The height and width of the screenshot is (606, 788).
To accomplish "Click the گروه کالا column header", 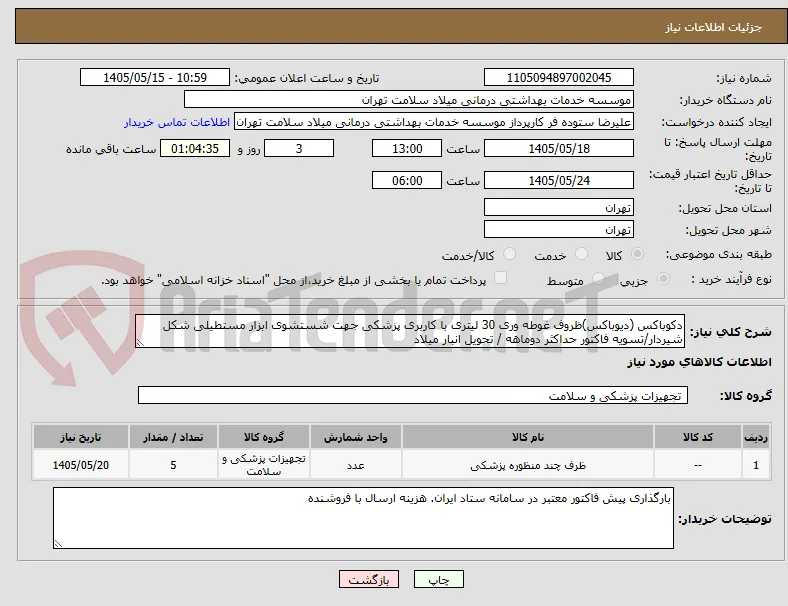I will point(264,437).
